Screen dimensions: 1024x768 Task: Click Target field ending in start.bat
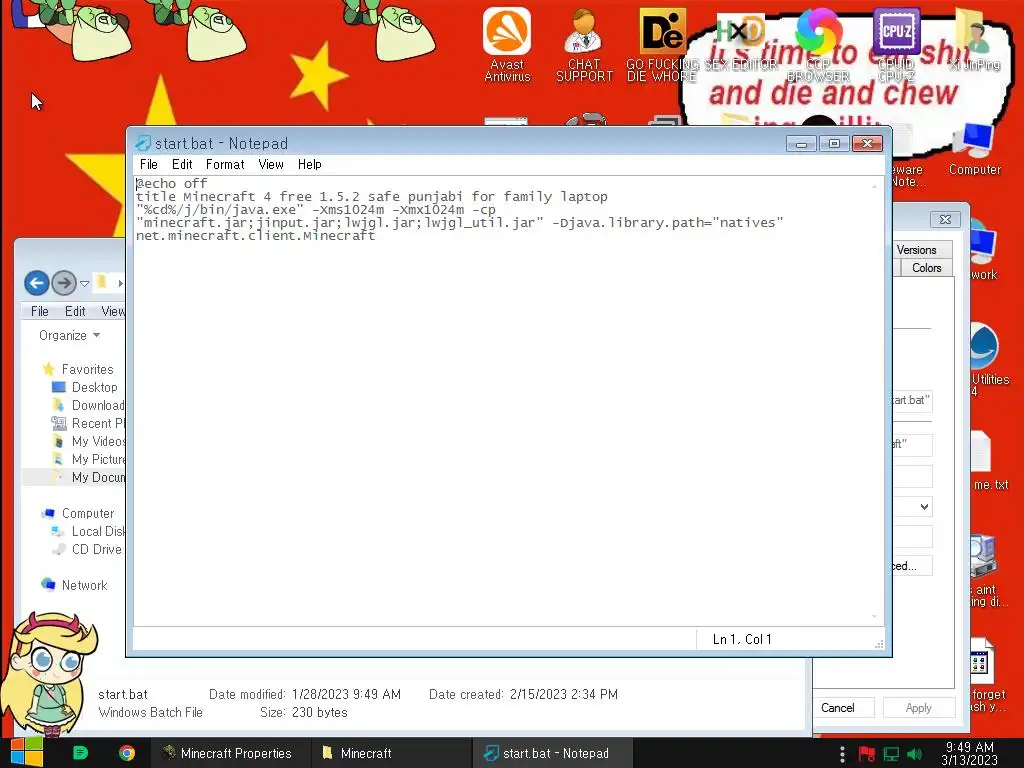pos(912,400)
